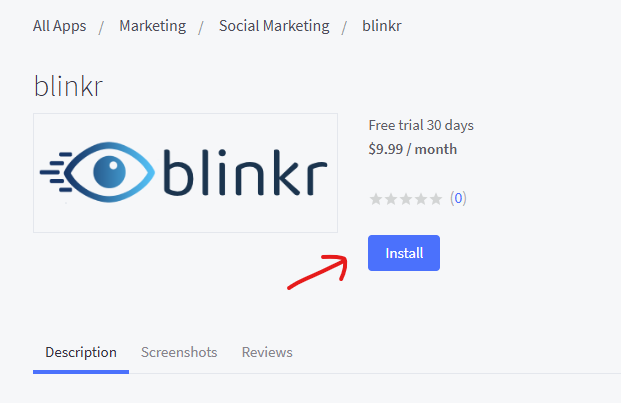Go to the All Apps breadcrumb
The image size is (621, 403).
[x=59, y=26]
